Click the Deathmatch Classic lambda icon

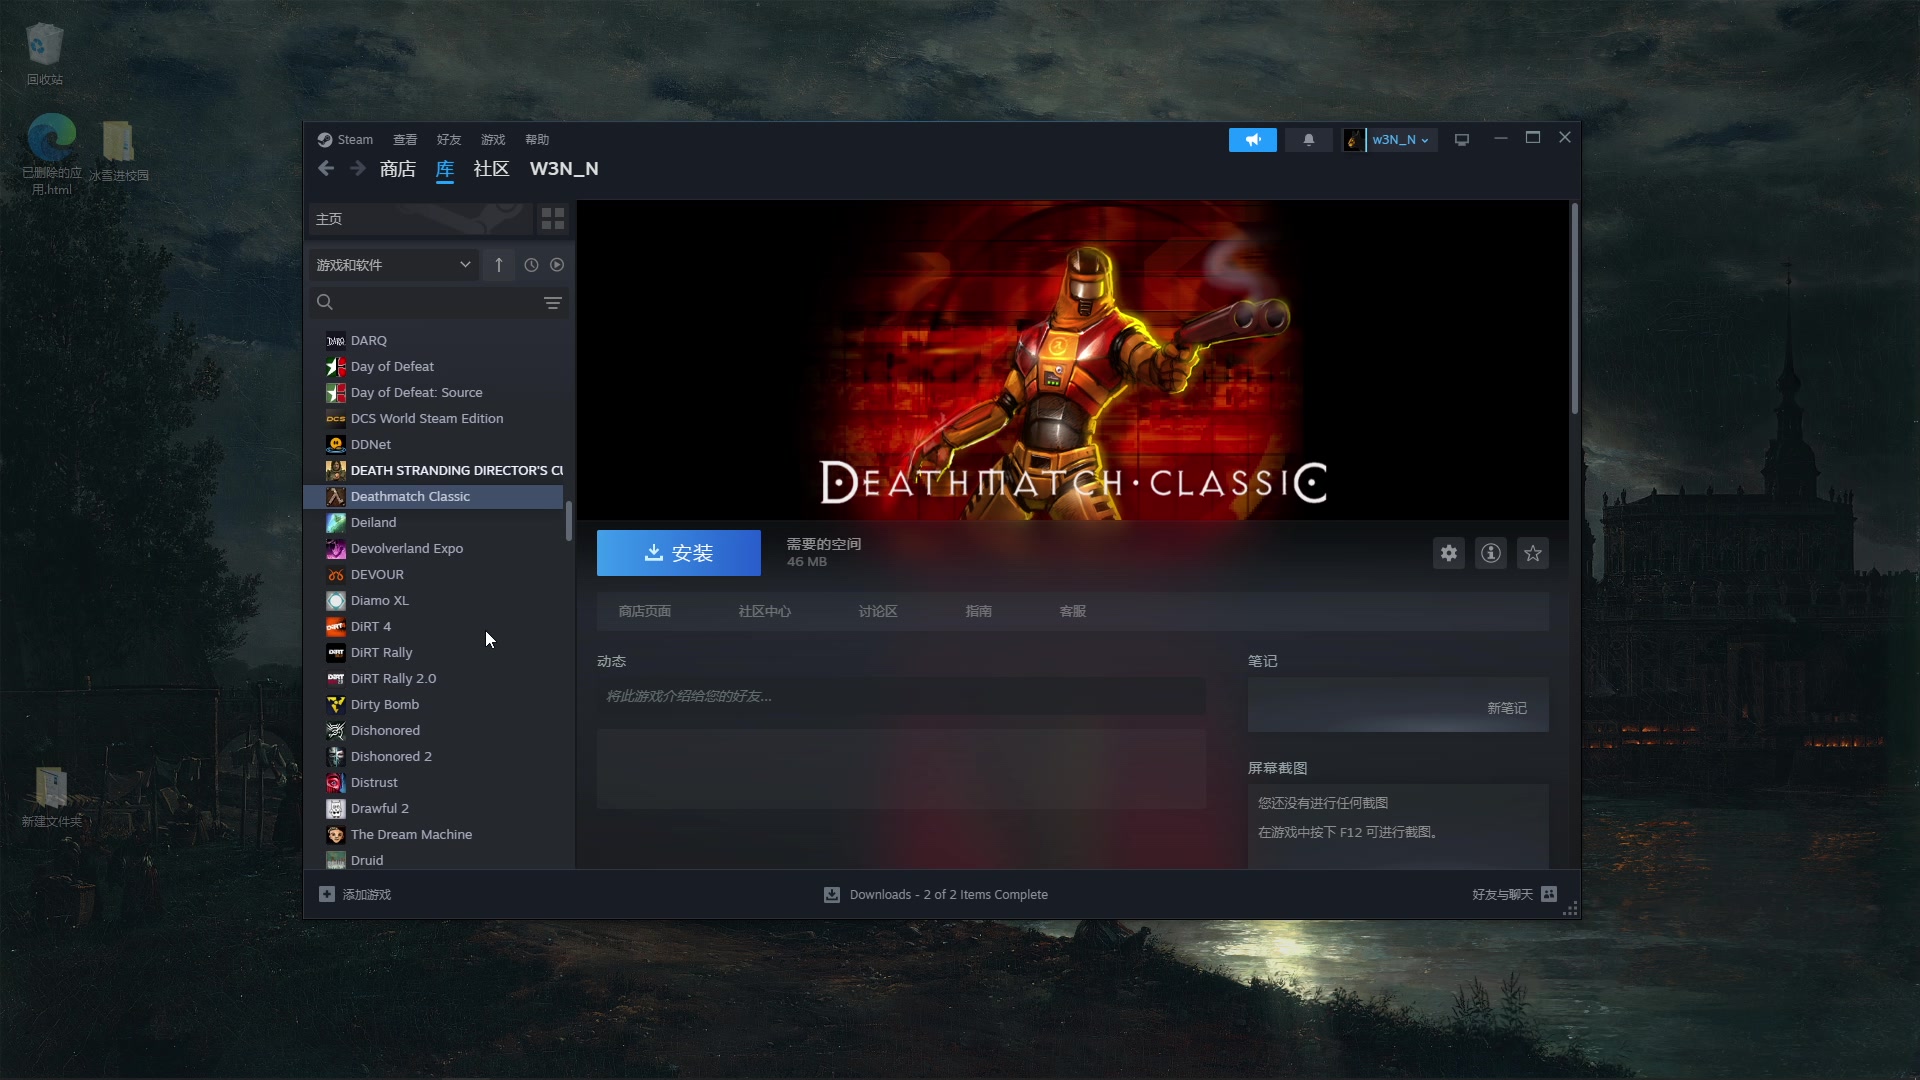tap(336, 497)
